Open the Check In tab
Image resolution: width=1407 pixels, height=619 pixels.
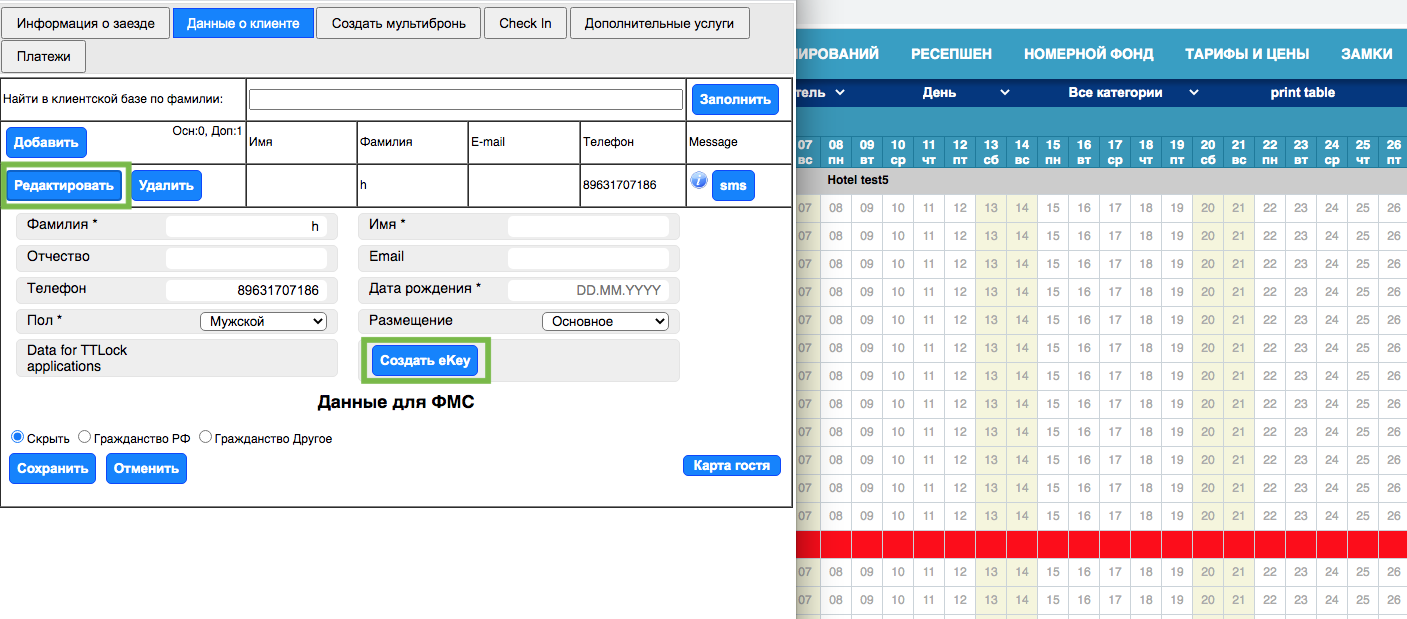point(525,23)
